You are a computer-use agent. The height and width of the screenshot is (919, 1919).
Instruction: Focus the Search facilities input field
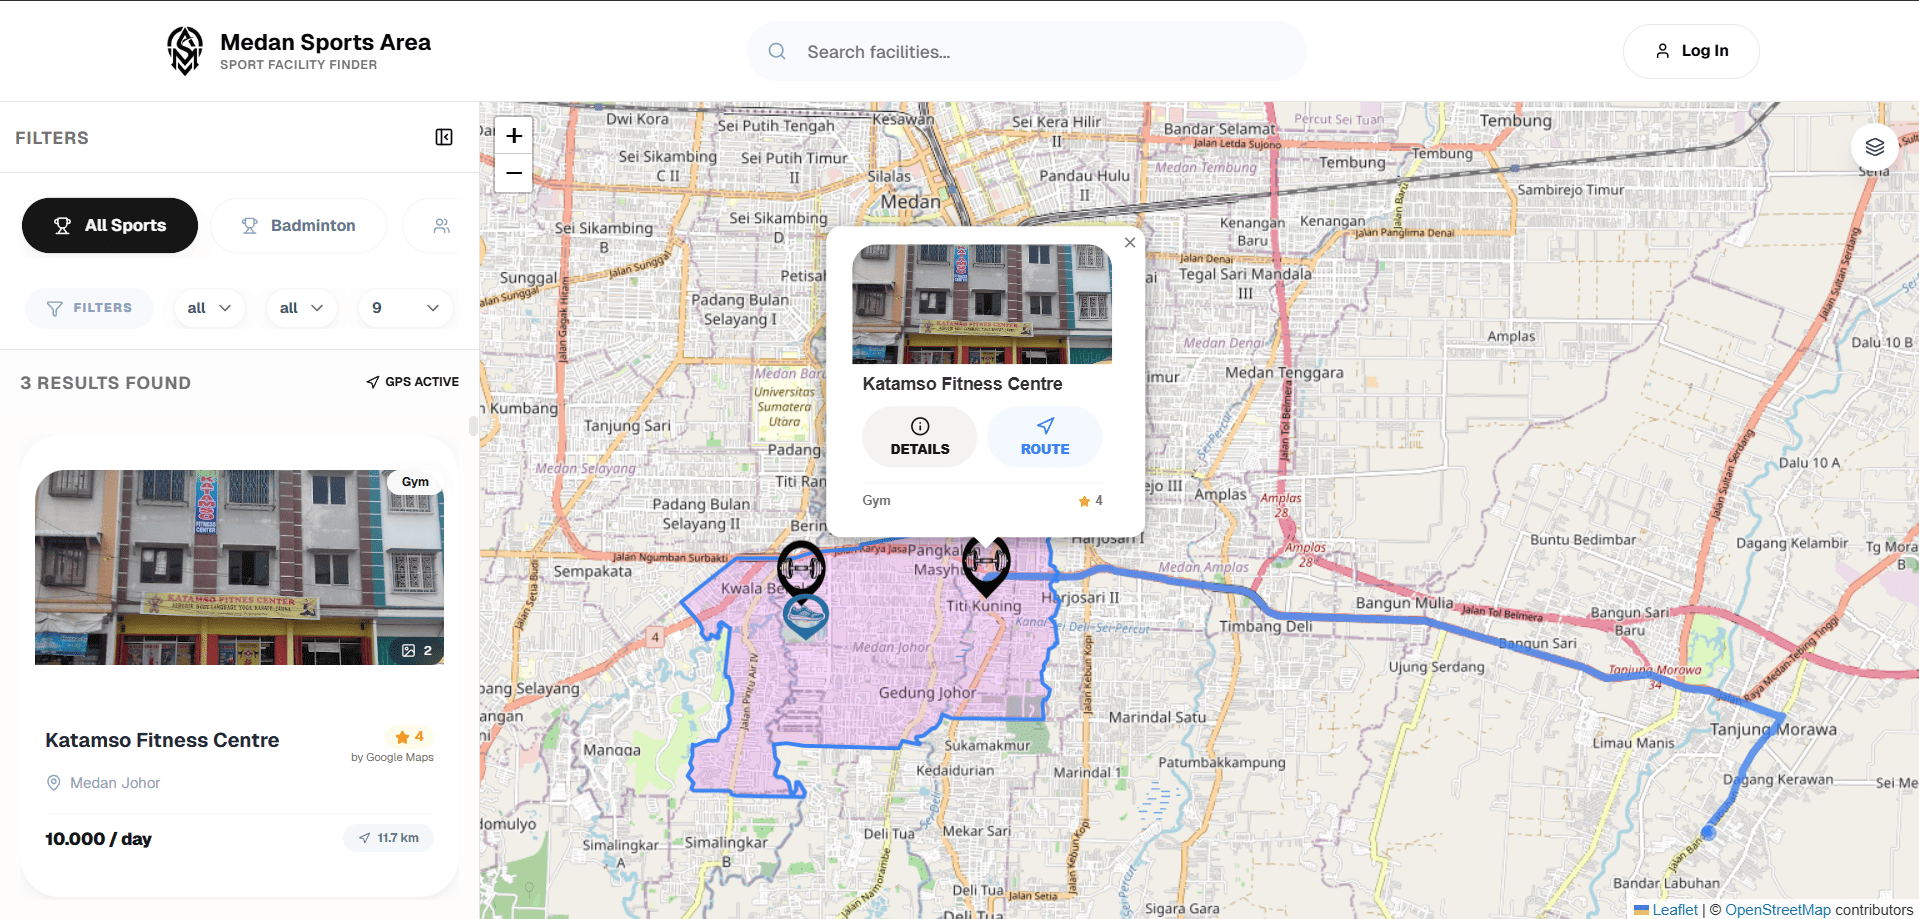[x=1027, y=51]
